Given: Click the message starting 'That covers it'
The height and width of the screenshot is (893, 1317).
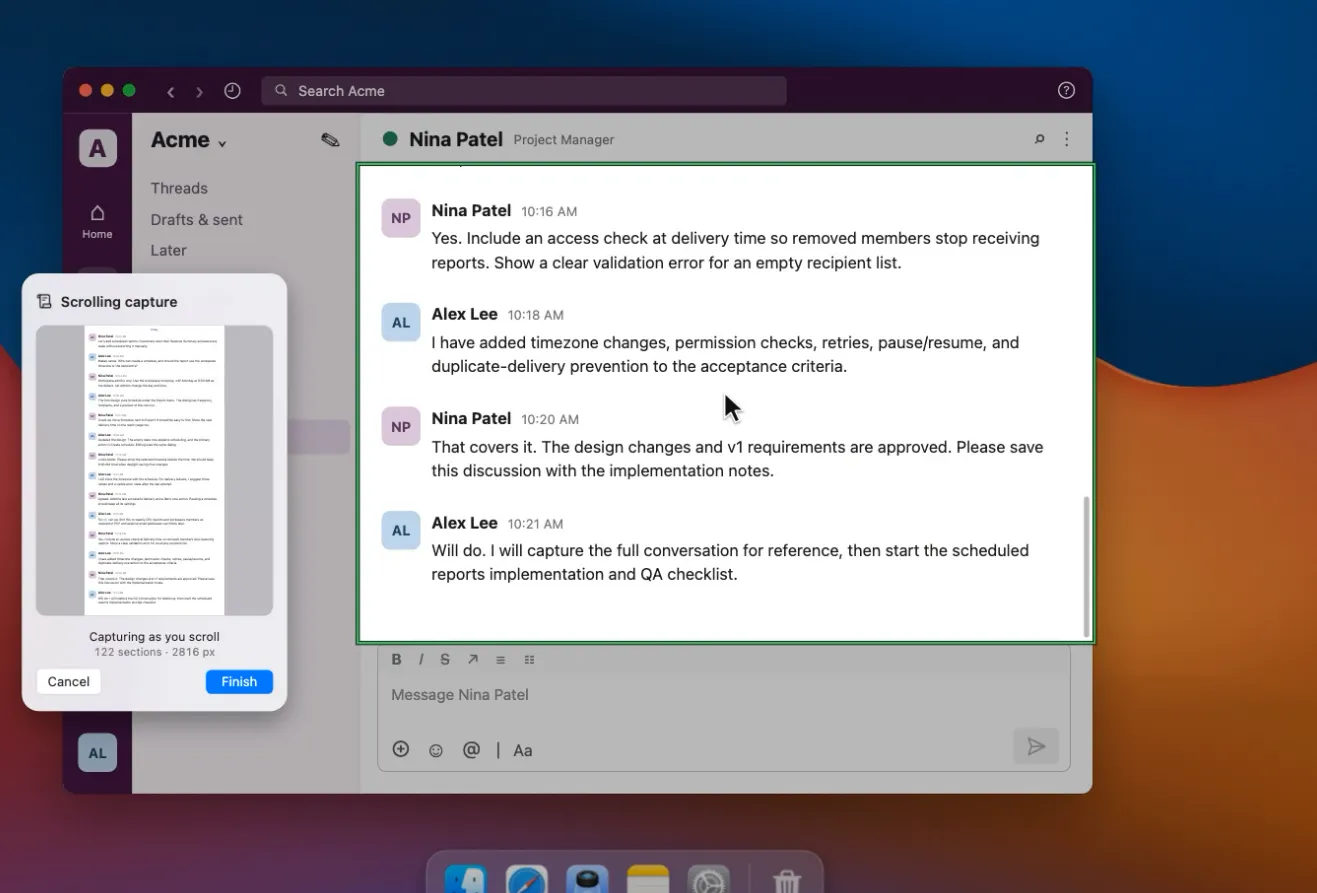Looking at the screenshot, I should (737, 459).
